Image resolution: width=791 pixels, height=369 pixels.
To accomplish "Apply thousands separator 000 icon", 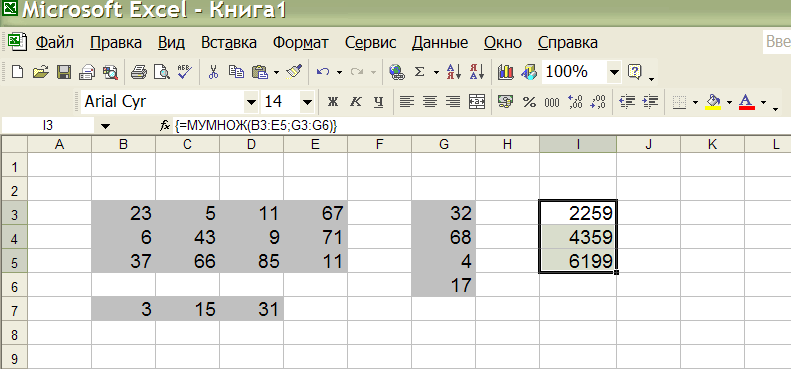I will (x=552, y=101).
